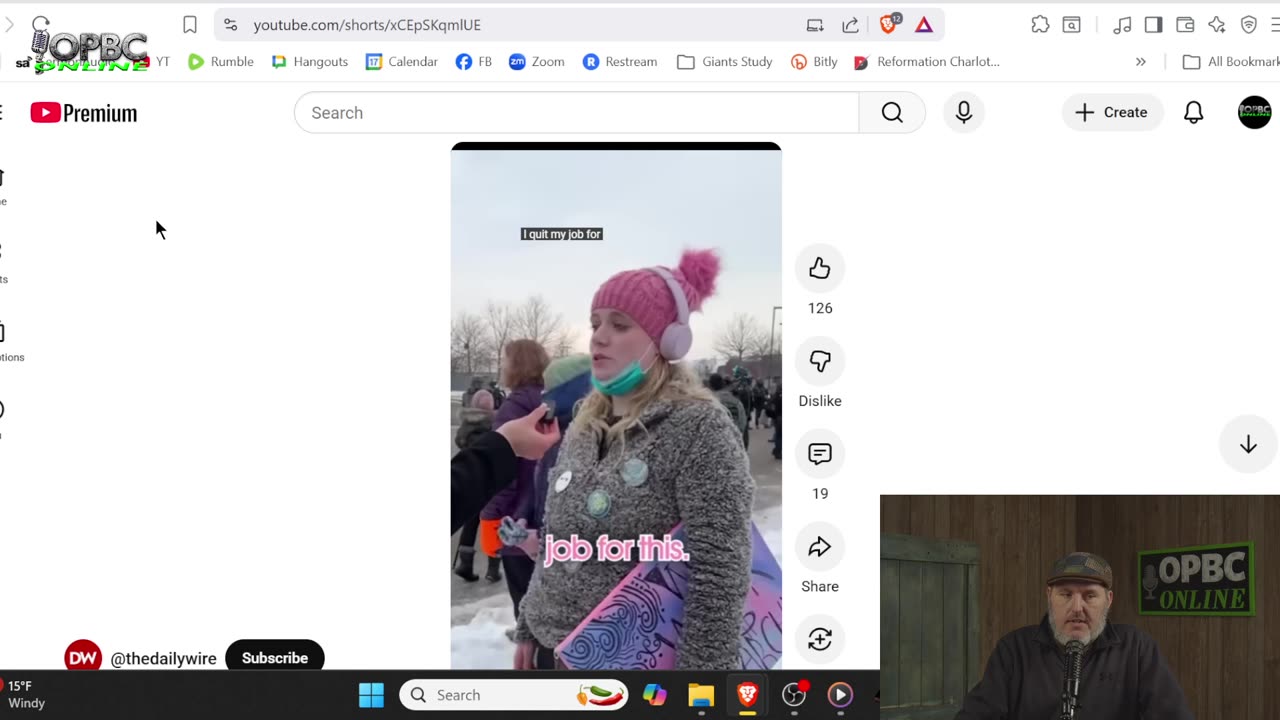Open Brave Shields lion icon
1280x720 pixels.
coord(889,24)
